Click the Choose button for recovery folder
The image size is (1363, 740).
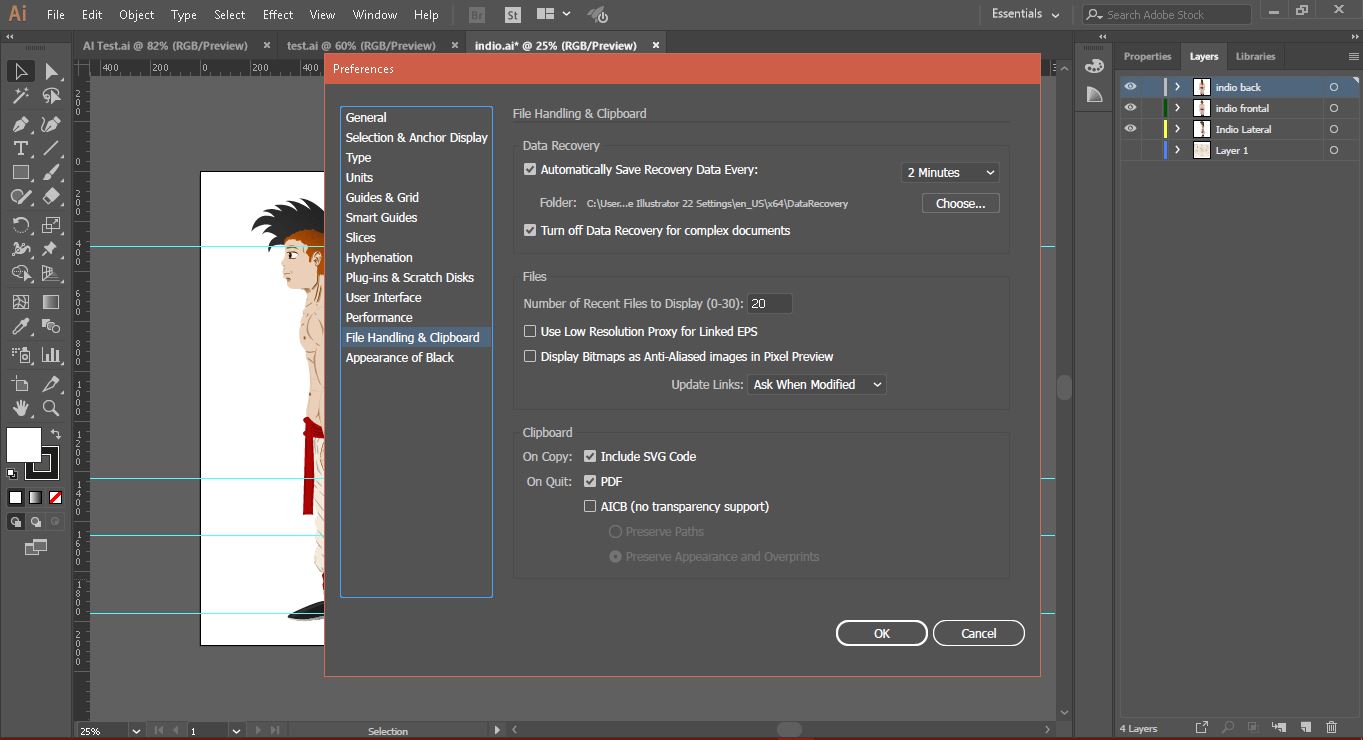(959, 203)
